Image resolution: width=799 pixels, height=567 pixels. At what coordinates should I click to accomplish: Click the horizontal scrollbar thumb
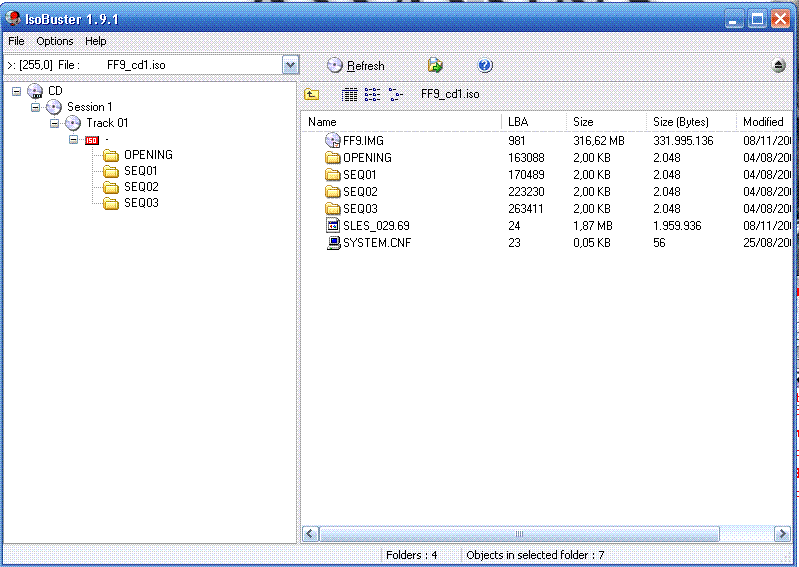coord(519,534)
